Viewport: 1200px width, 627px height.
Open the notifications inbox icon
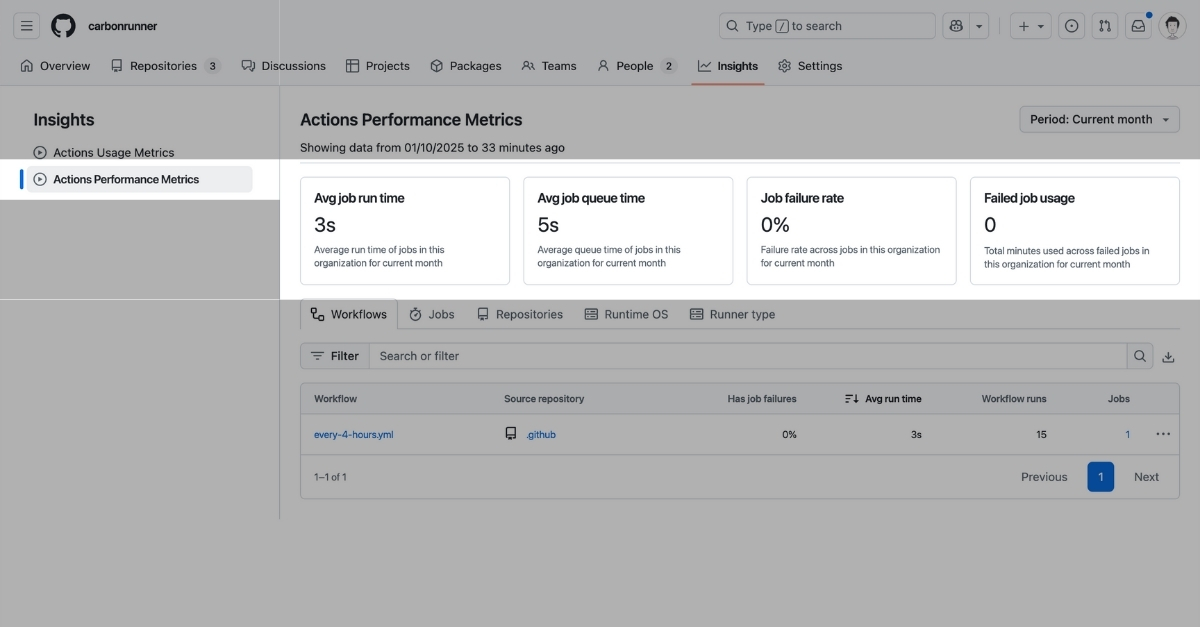(1138, 26)
